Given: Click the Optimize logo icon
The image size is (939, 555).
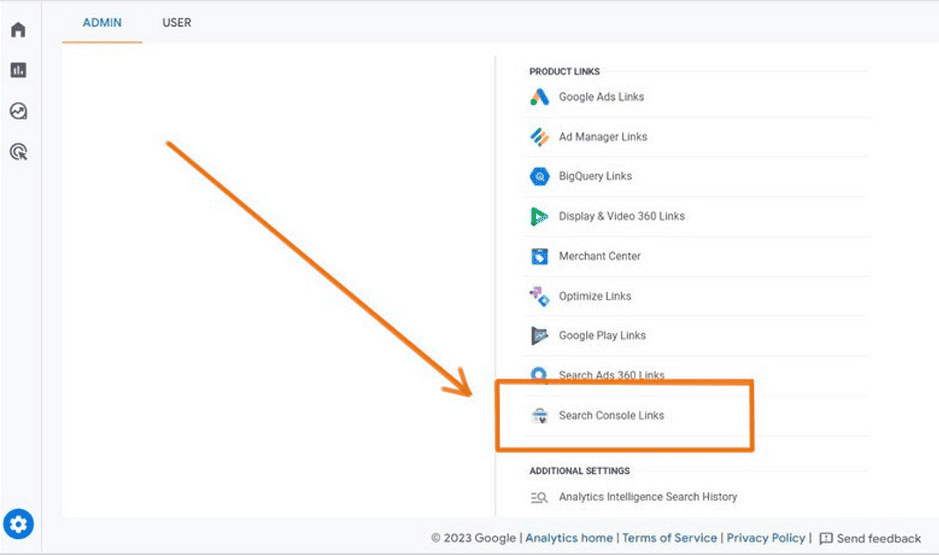Looking at the screenshot, I should pyautogui.click(x=540, y=296).
